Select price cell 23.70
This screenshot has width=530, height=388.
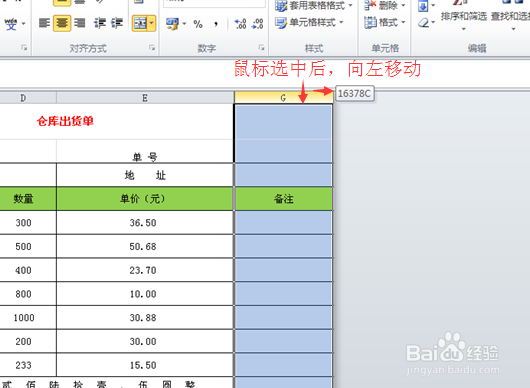click(x=145, y=270)
